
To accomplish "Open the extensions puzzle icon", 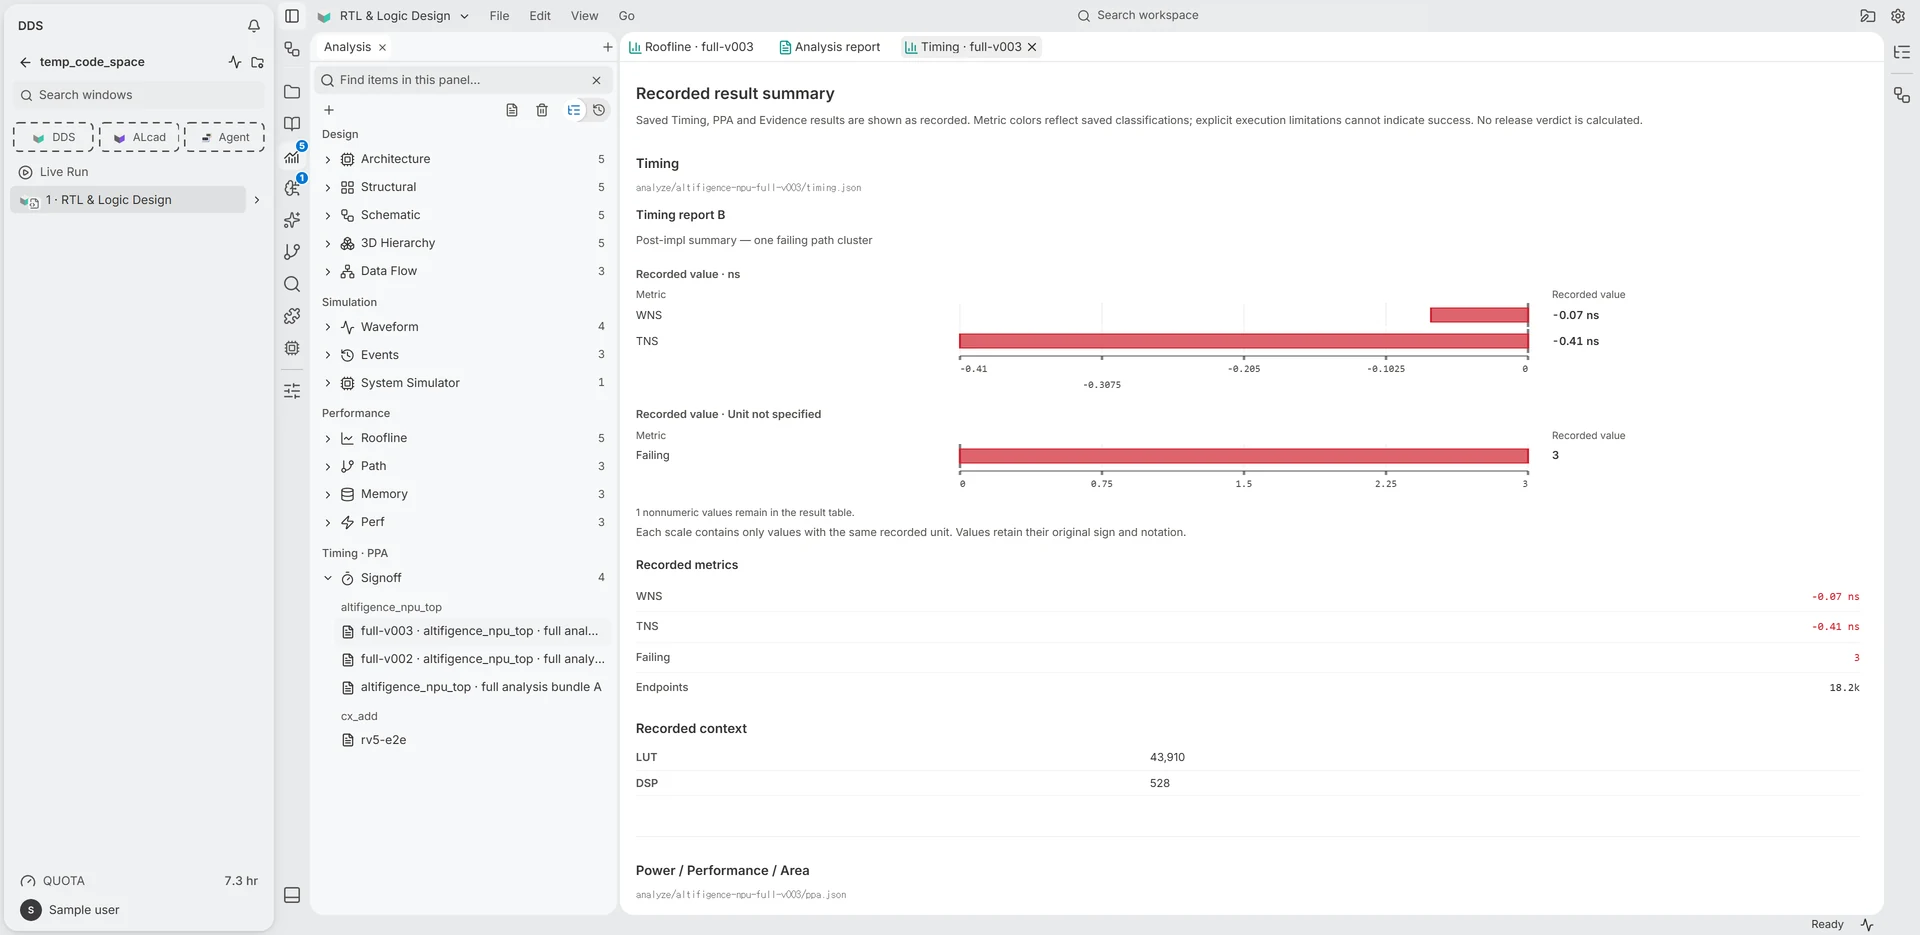I will click(292, 316).
